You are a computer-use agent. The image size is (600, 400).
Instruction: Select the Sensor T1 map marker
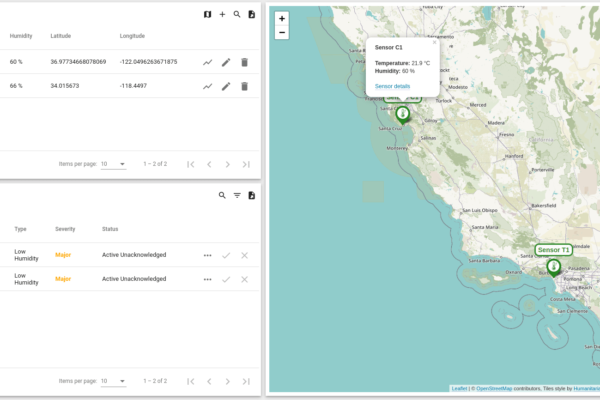point(553,266)
